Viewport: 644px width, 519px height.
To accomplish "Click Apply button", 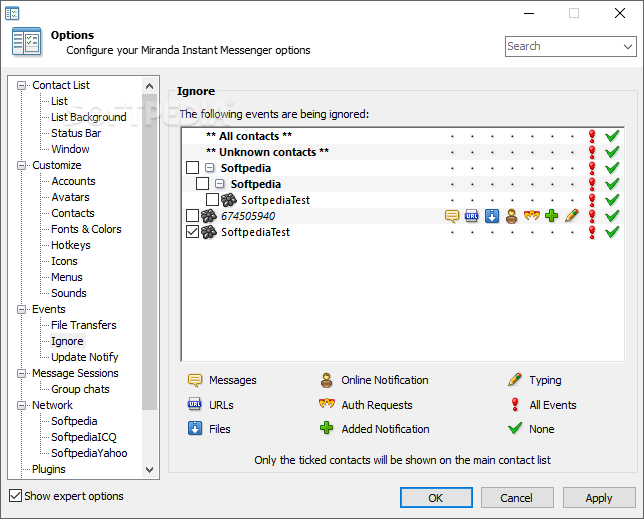I will coord(599,498).
